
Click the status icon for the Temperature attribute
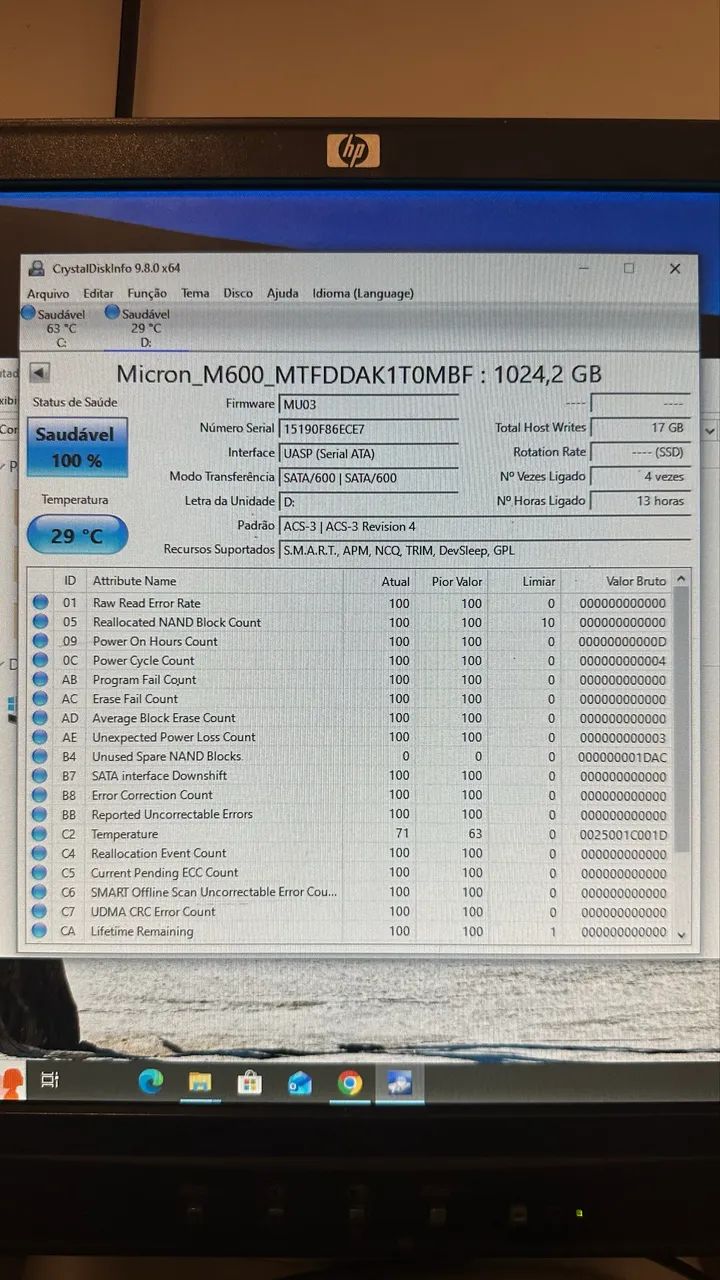coord(40,834)
